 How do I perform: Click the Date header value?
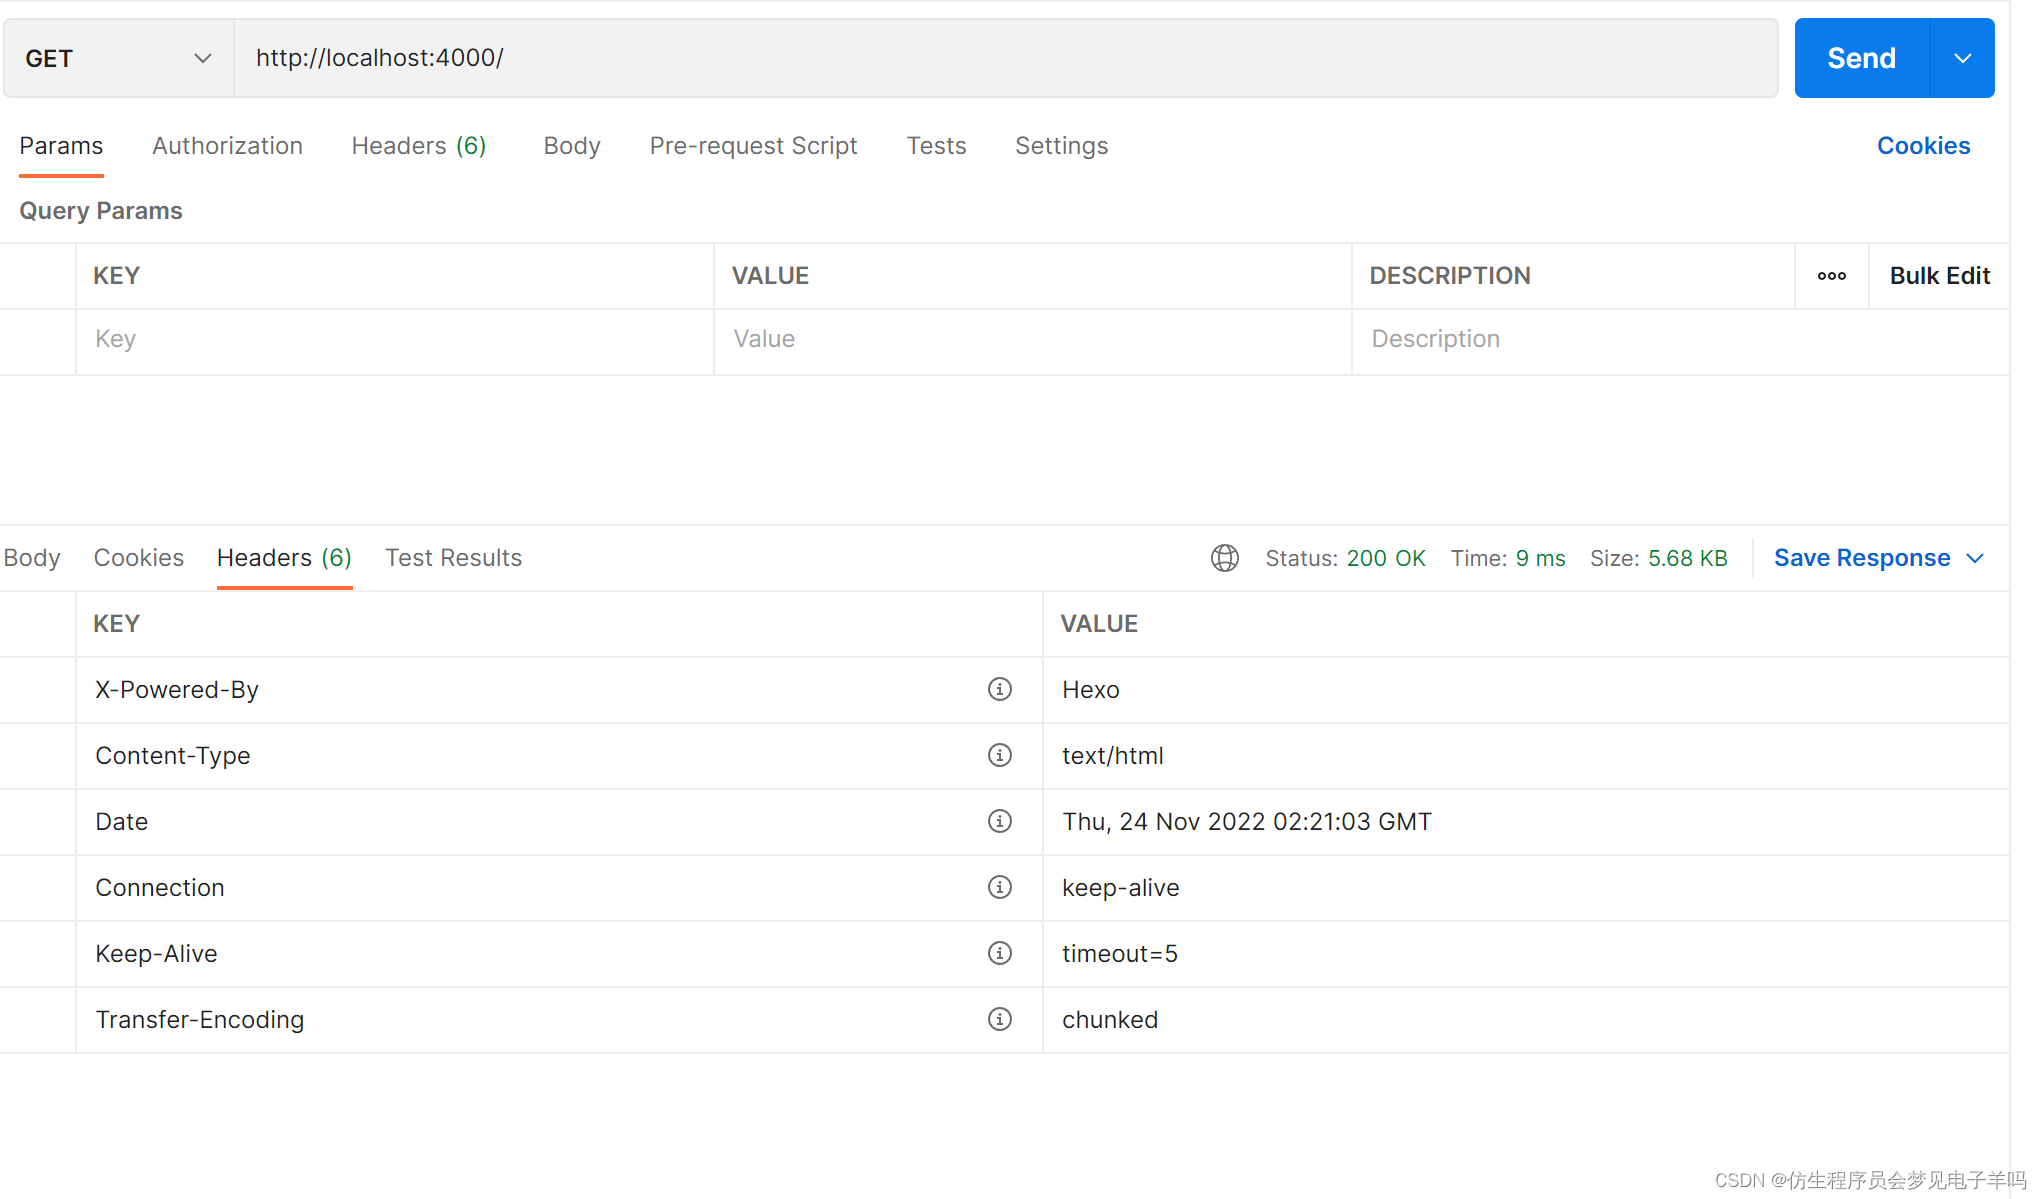1246,822
